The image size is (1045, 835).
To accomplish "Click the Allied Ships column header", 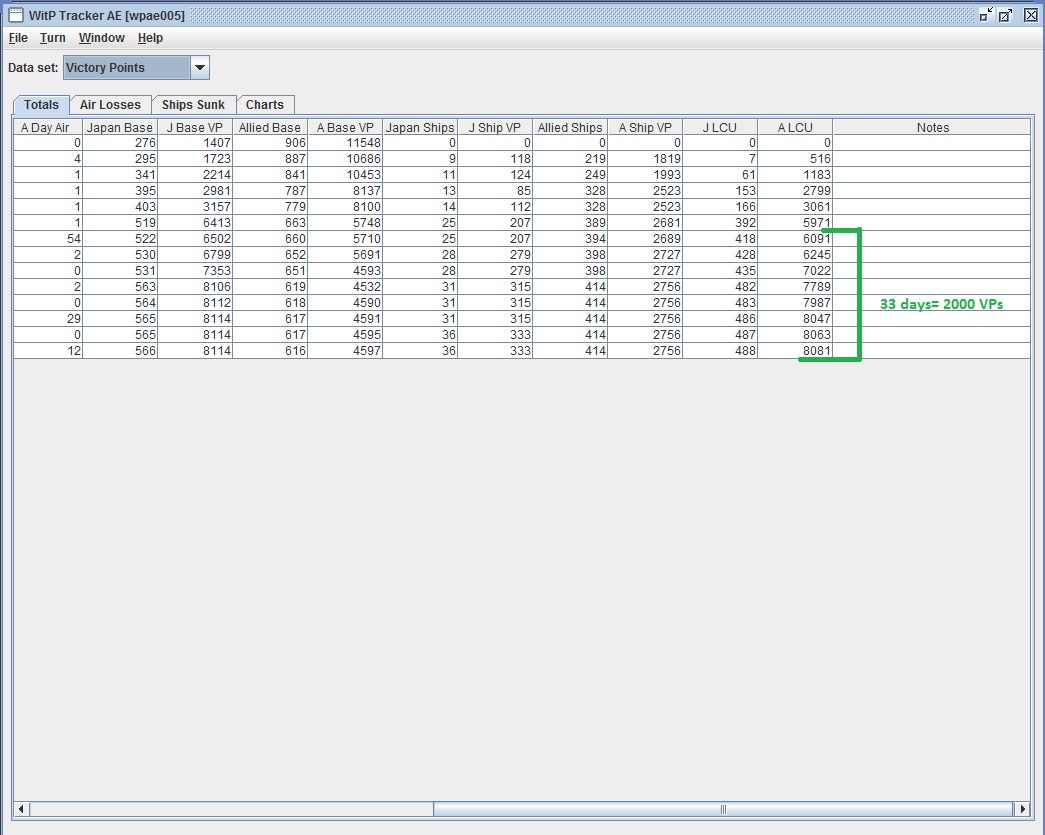I will coord(570,127).
